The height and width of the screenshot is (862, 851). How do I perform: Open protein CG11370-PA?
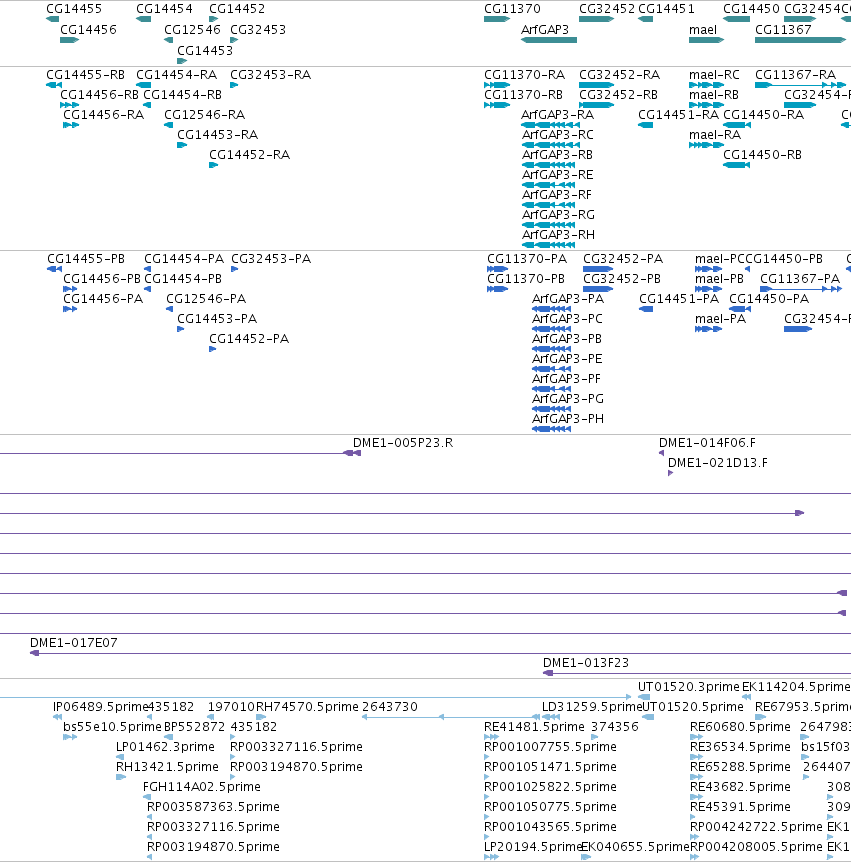(498, 269)
